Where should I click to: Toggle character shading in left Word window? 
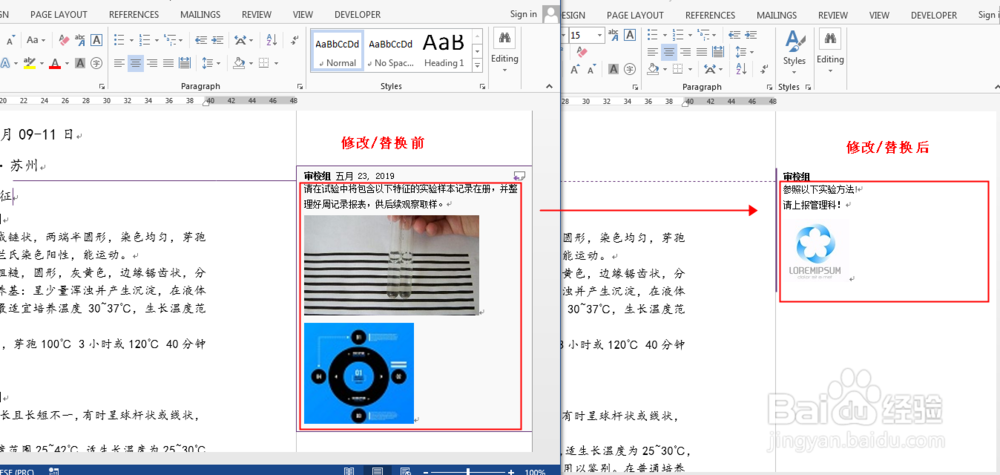80,62
